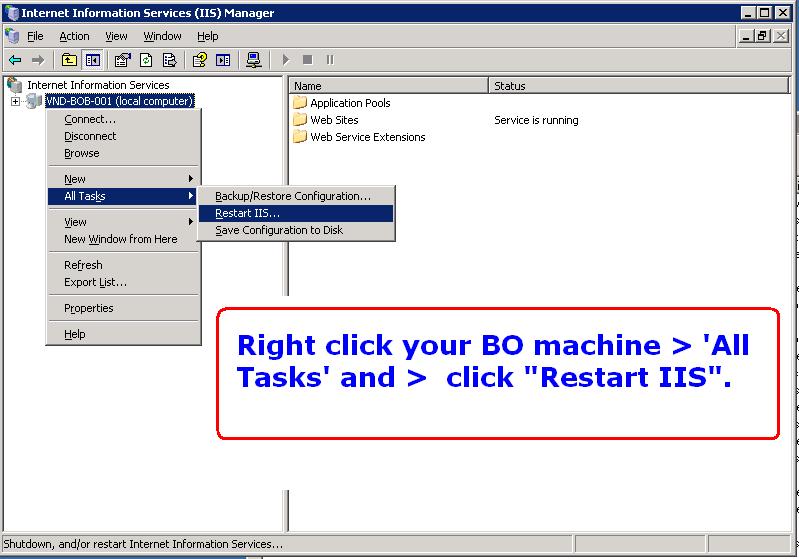The image size is (799, 559).
Task: Expand the All Tasks submenu
Action: click(x=123, y=196)
